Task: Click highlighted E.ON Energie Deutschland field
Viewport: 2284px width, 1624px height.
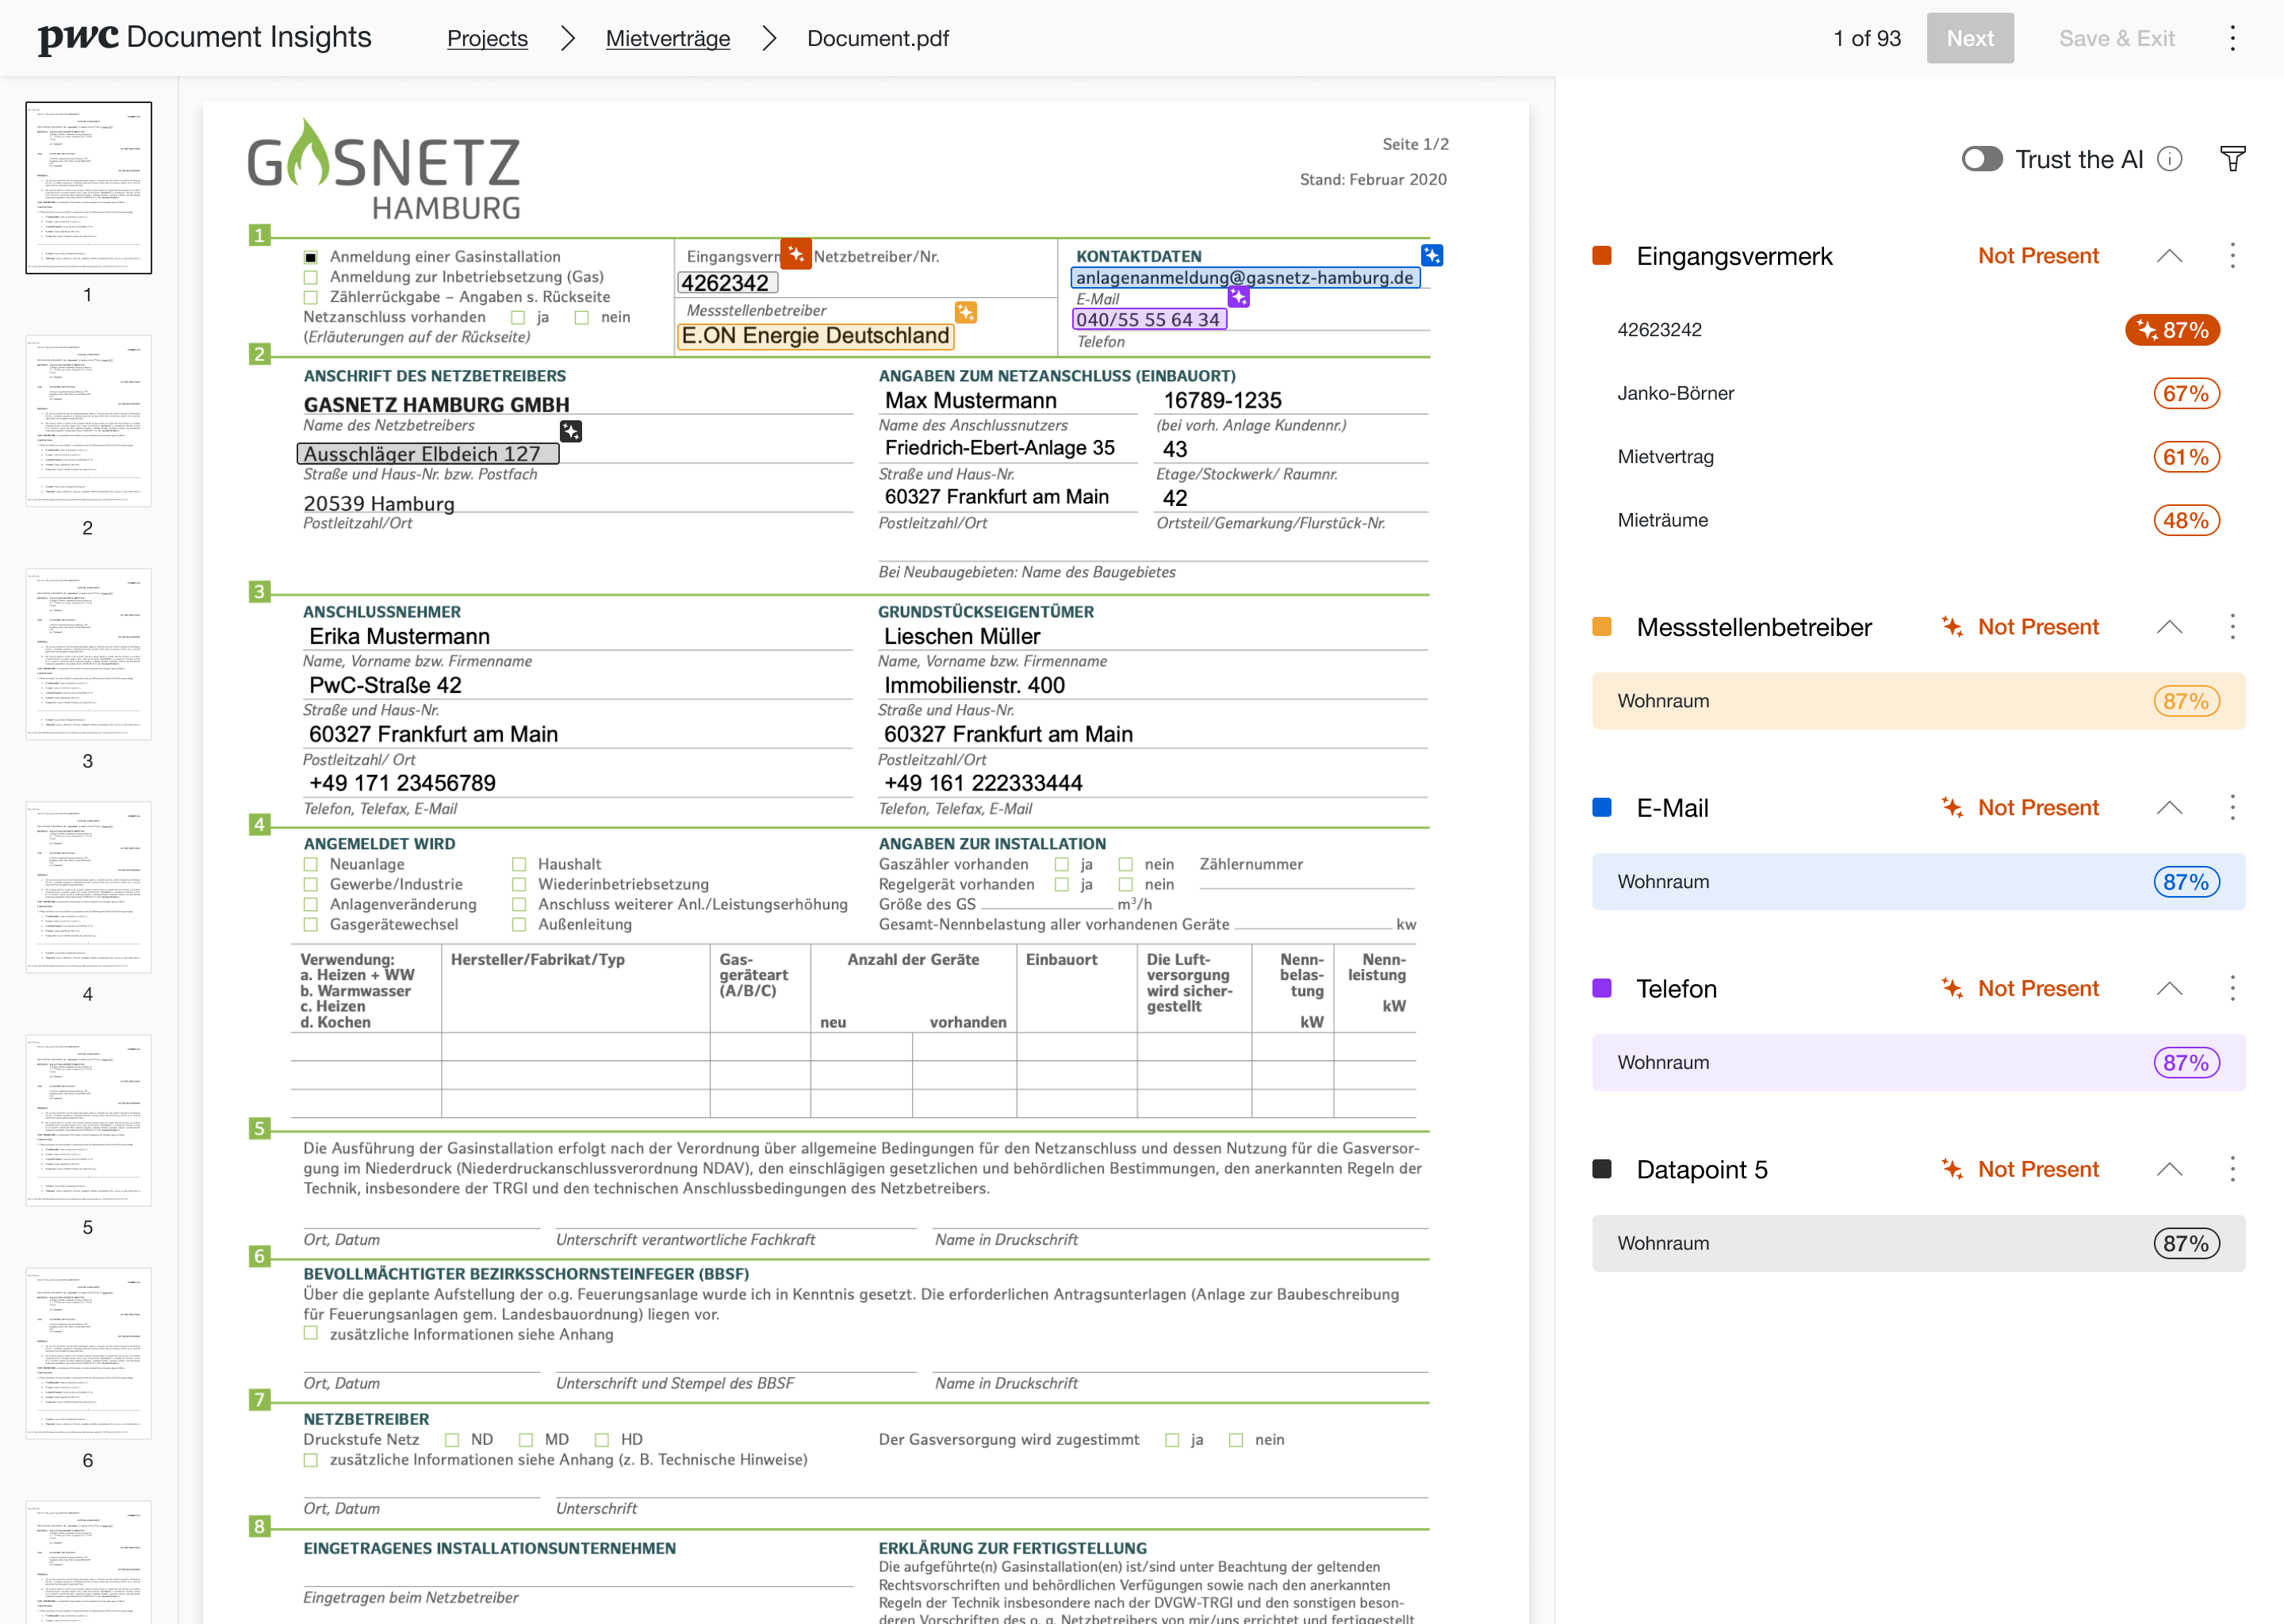Action: [816, 336]
